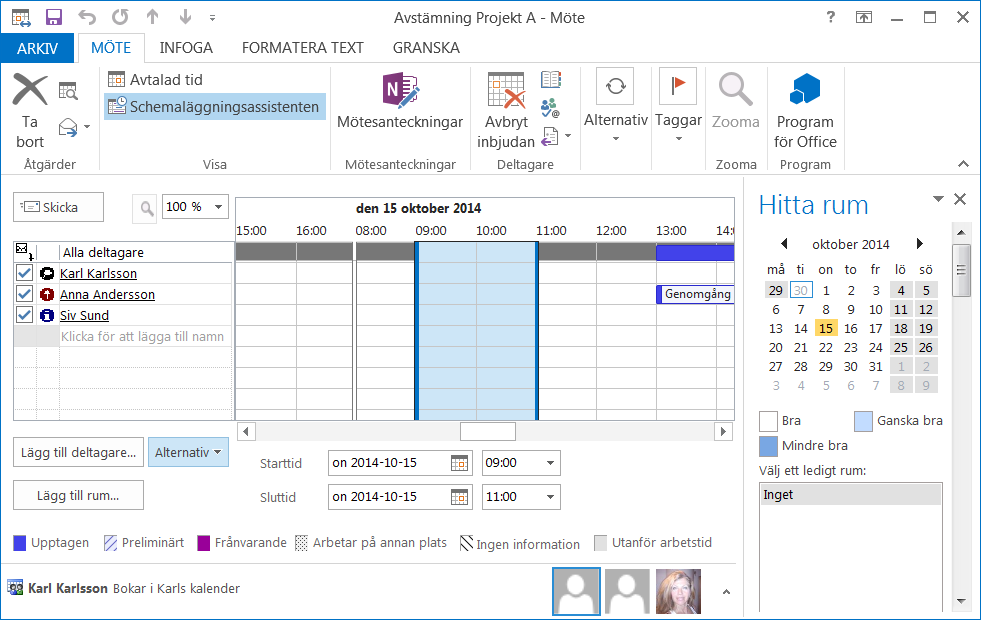Click the horizontal schedule scrollbar thumb

click(x=488, y=432)
